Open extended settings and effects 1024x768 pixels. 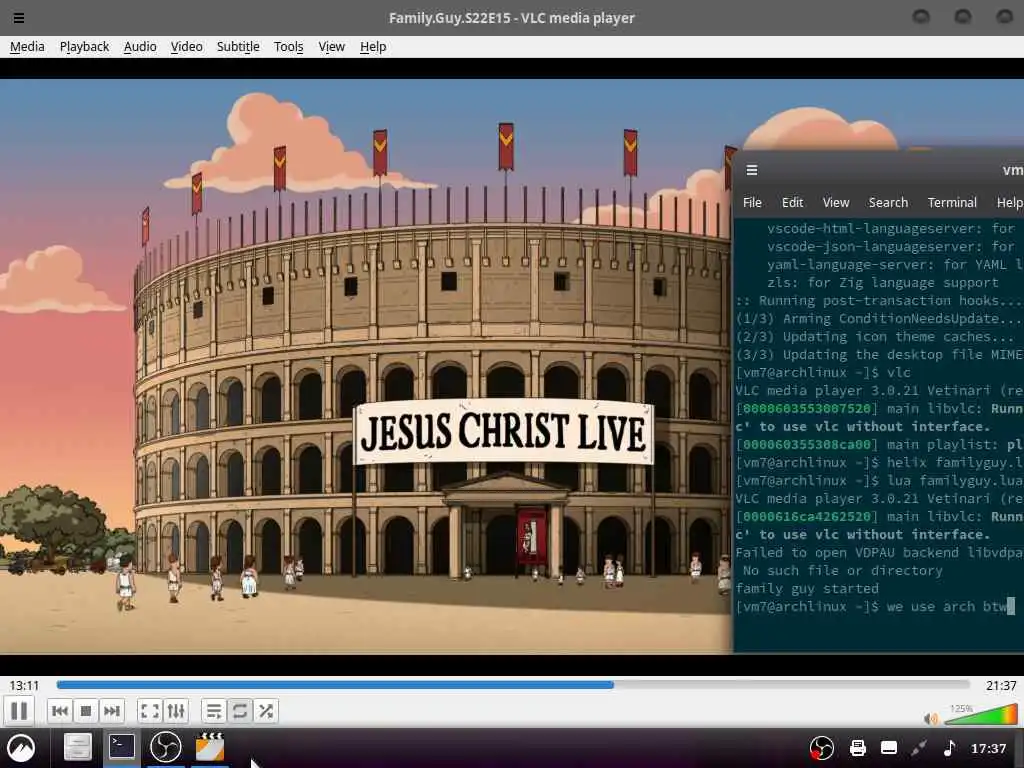tap(176, 711)
